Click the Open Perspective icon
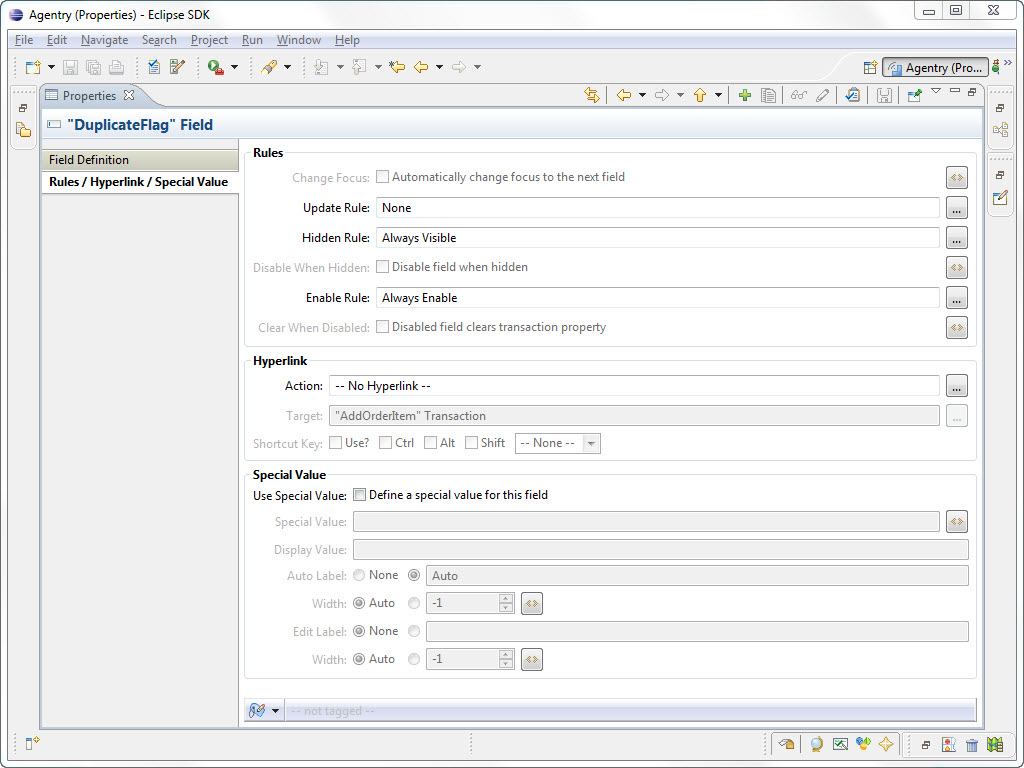The image size is (1024, 768). click(870, 67)
